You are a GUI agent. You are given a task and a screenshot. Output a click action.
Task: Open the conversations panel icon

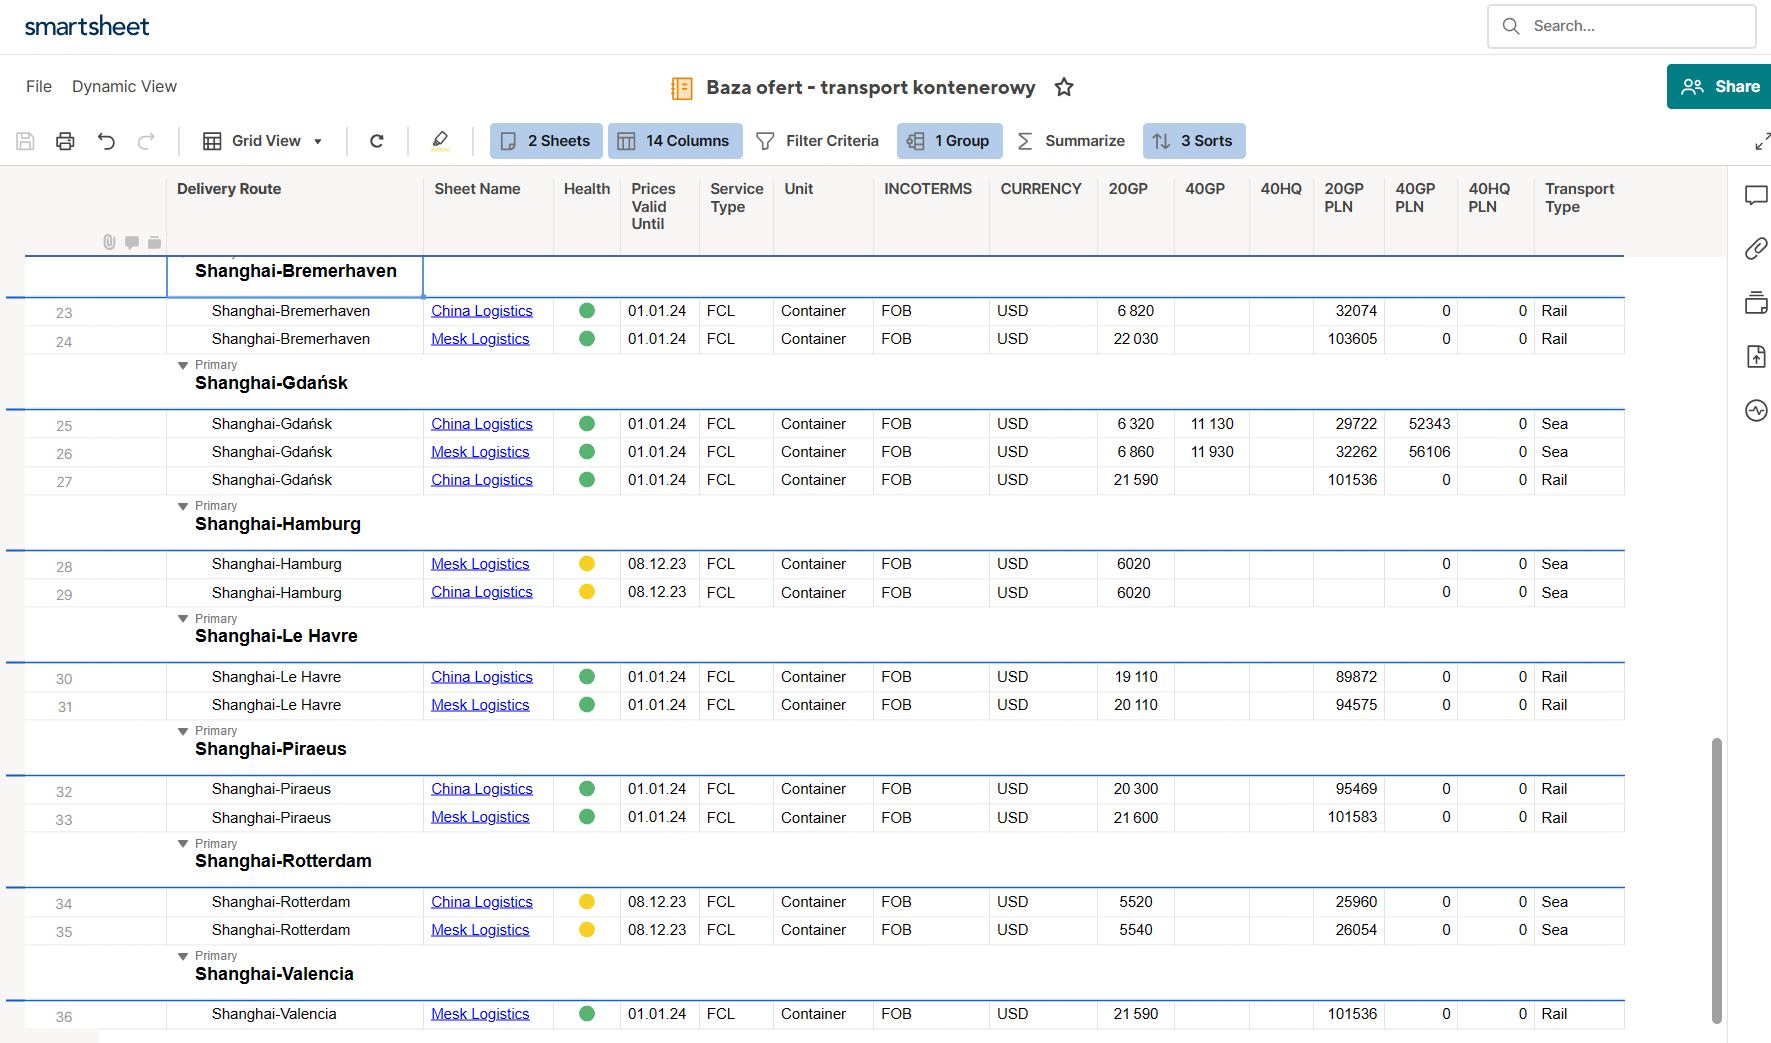click(x=1756, y=195)
